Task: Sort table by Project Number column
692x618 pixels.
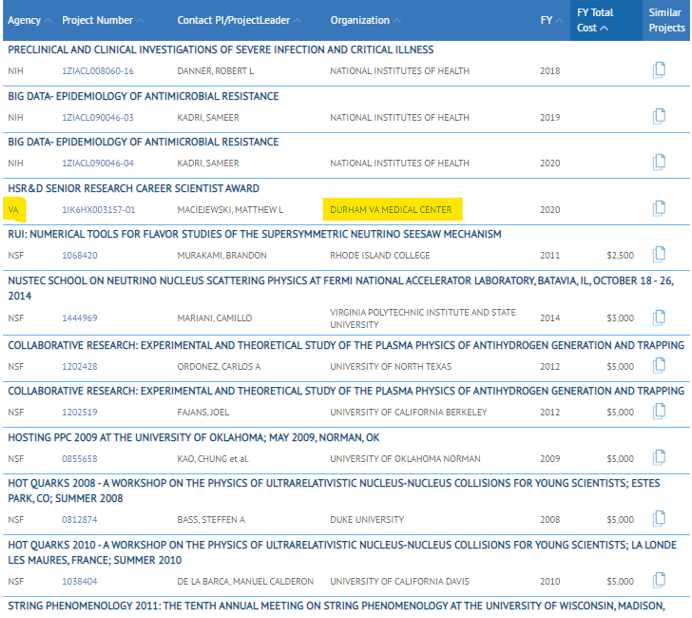Action: tap(103, 20)
